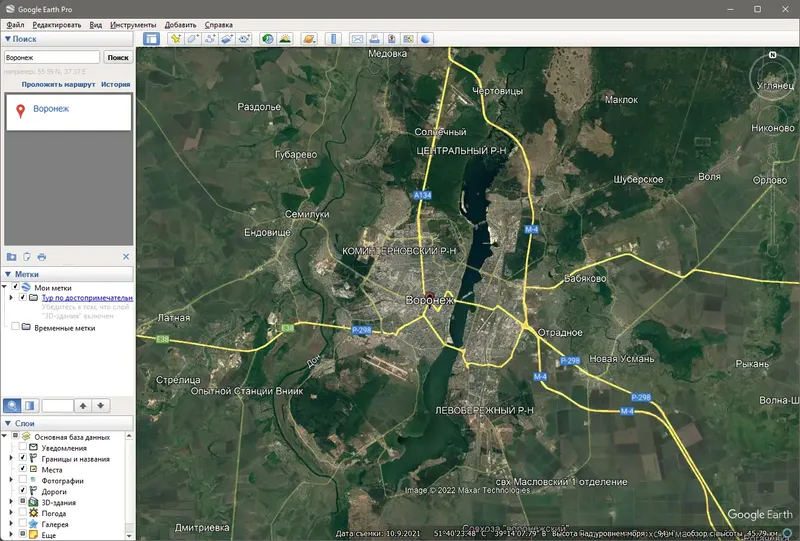
Task: Click the Save Image toolbar icon
Action: pyautogui.click(x=391, y=39)
